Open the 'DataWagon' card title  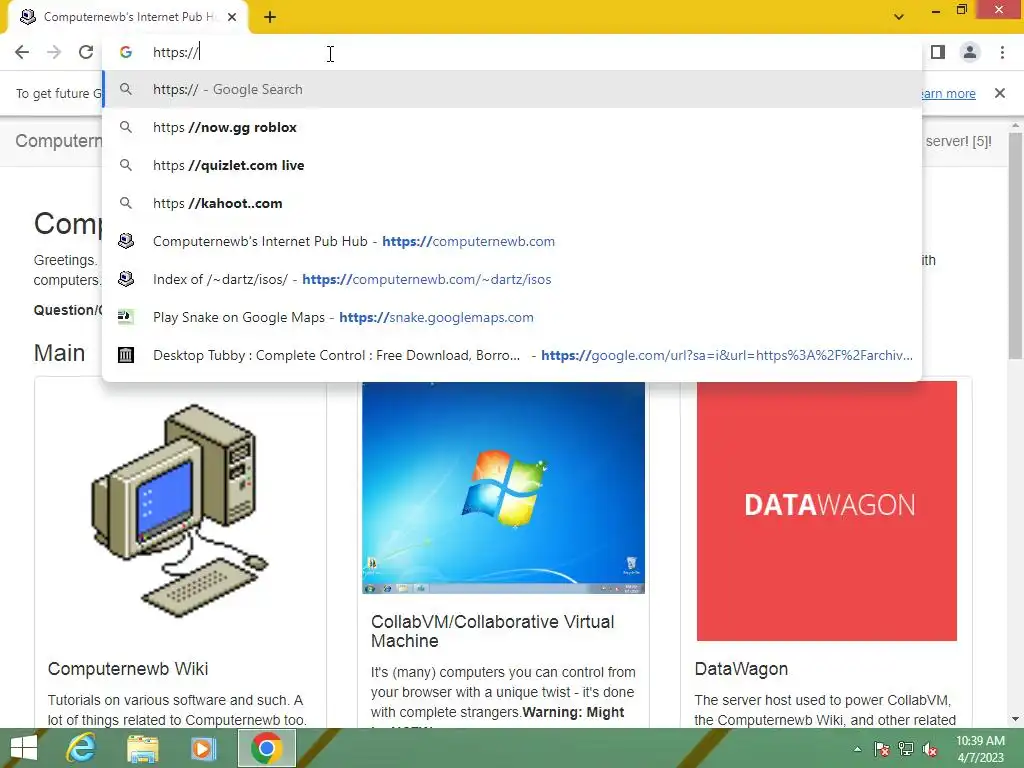coord(741,669)
